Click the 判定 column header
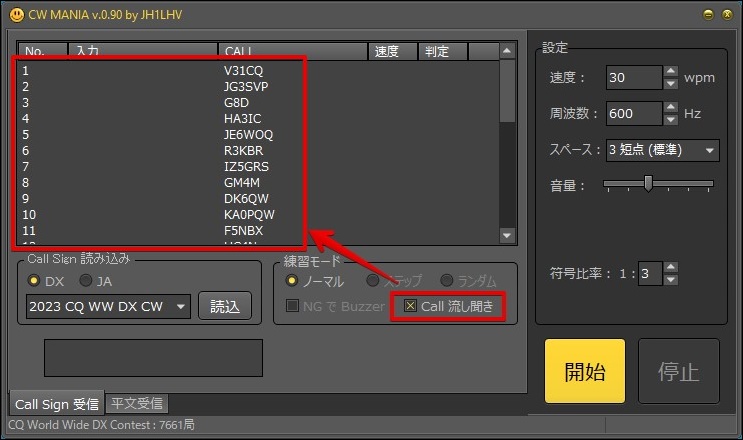Viewport: 743px width, 440px height. coord(443,51)
